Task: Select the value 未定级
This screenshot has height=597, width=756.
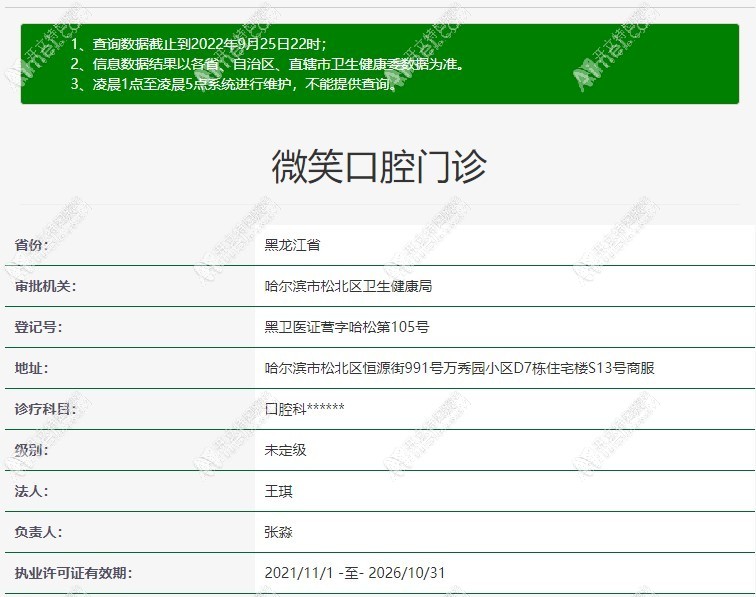Action: tap(285, 450)
